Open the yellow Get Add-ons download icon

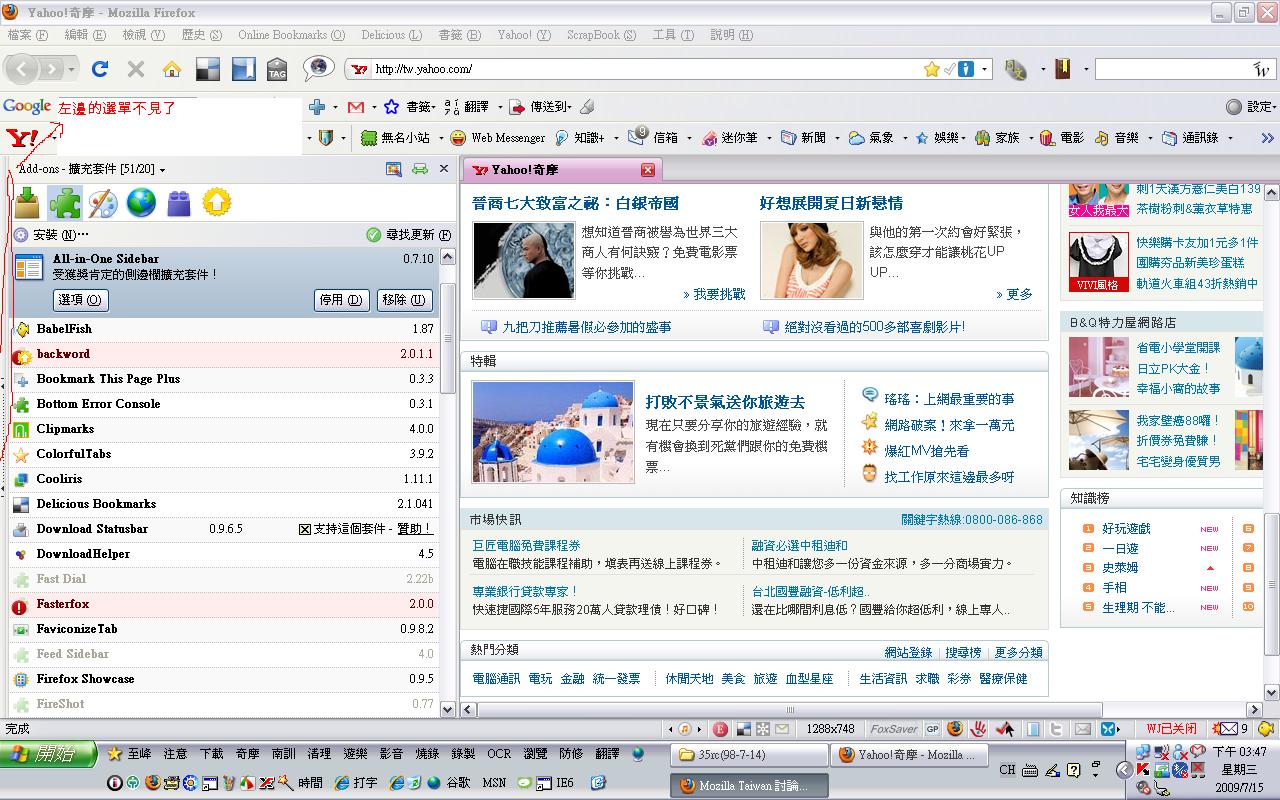[27, 203]
